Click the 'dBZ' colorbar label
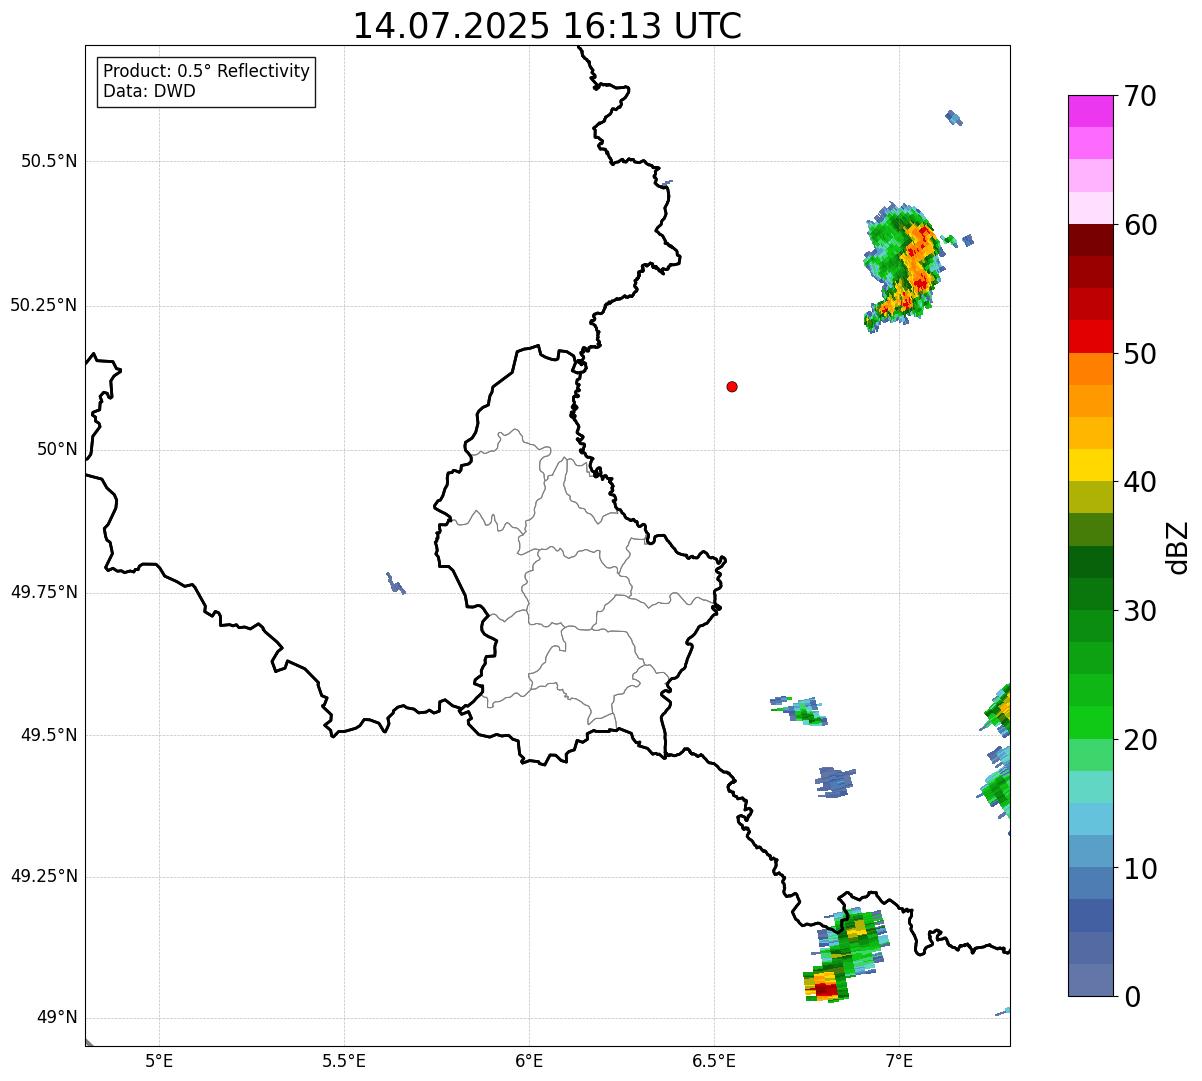 (1178, 546)
